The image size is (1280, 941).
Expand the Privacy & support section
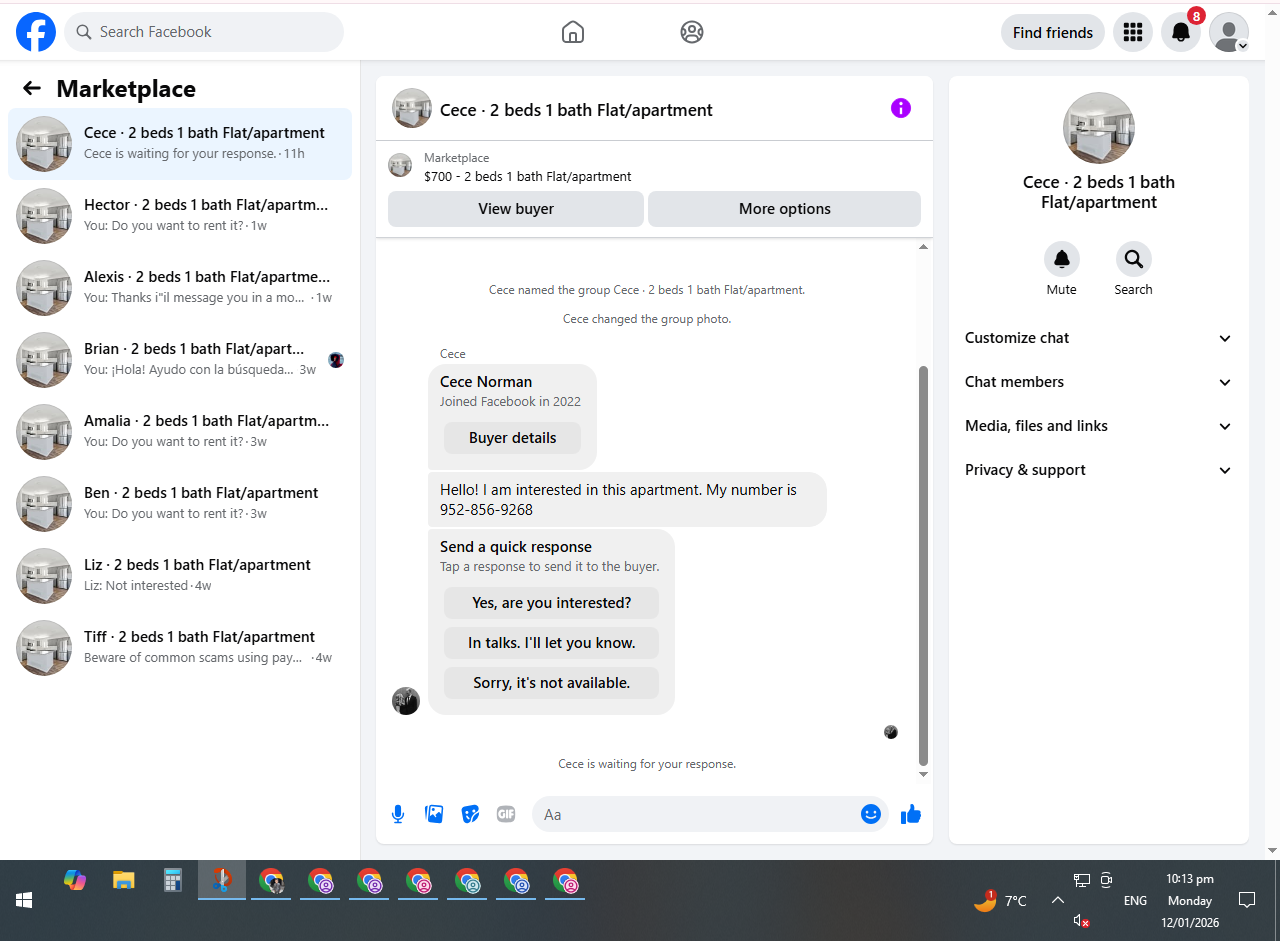pos(1098,470)
